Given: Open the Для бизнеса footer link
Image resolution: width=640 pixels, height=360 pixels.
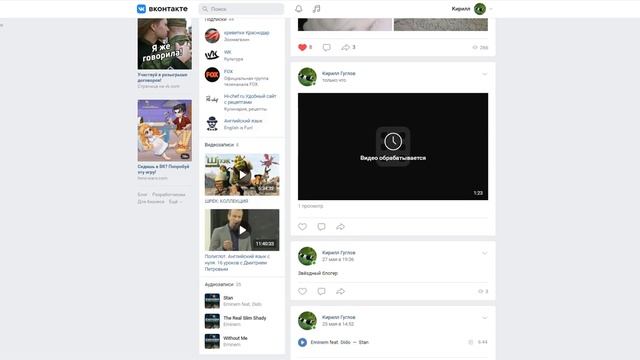Looking at the screenshot, I should click(151, 202).
